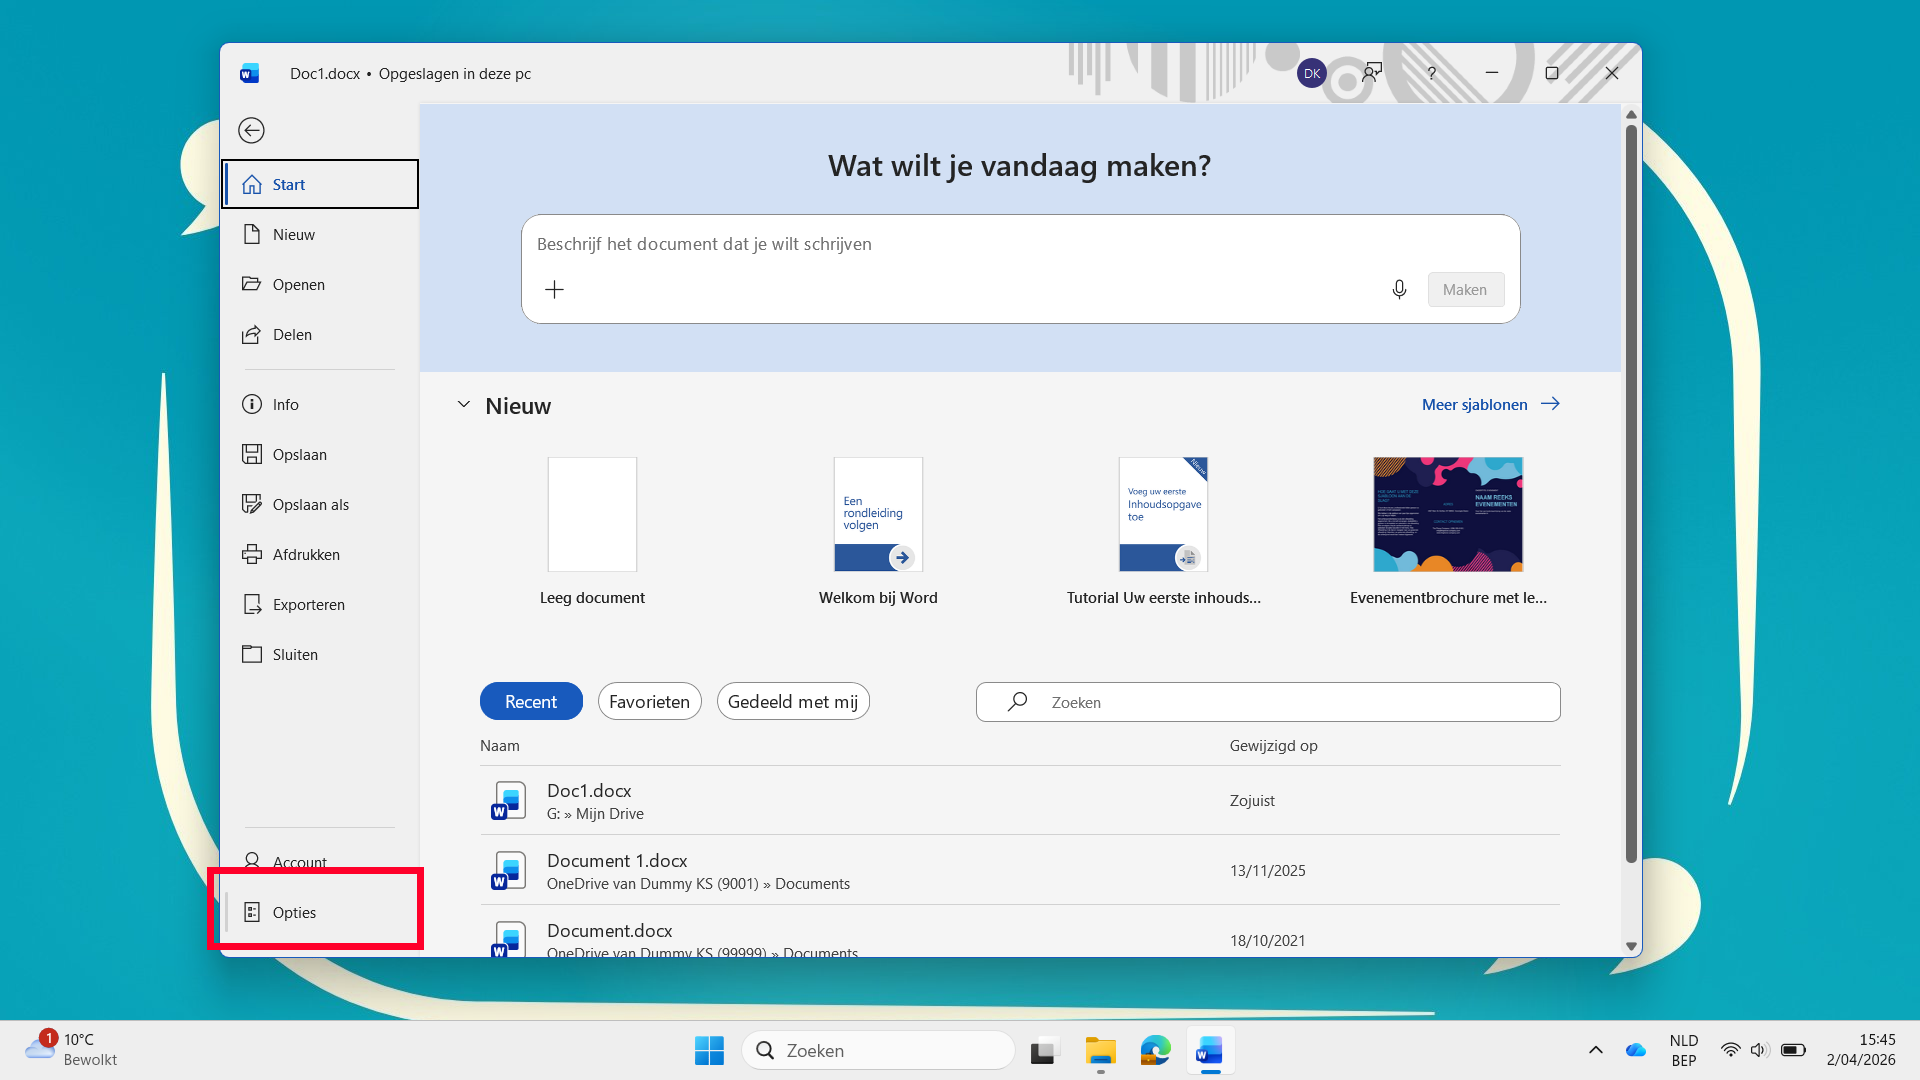The height and width of the screenshot is (1080, 1920).
Task: Click the Maken button
Action: tap(1464, 290)
